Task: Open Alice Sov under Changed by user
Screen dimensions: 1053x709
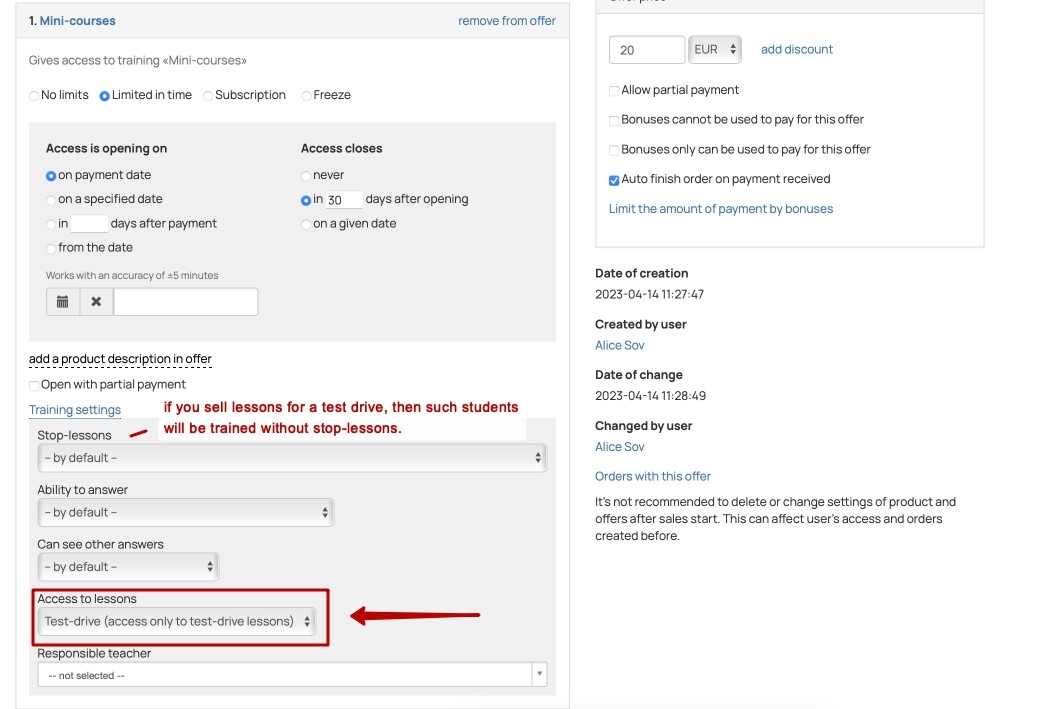Action: coord(619,446)
